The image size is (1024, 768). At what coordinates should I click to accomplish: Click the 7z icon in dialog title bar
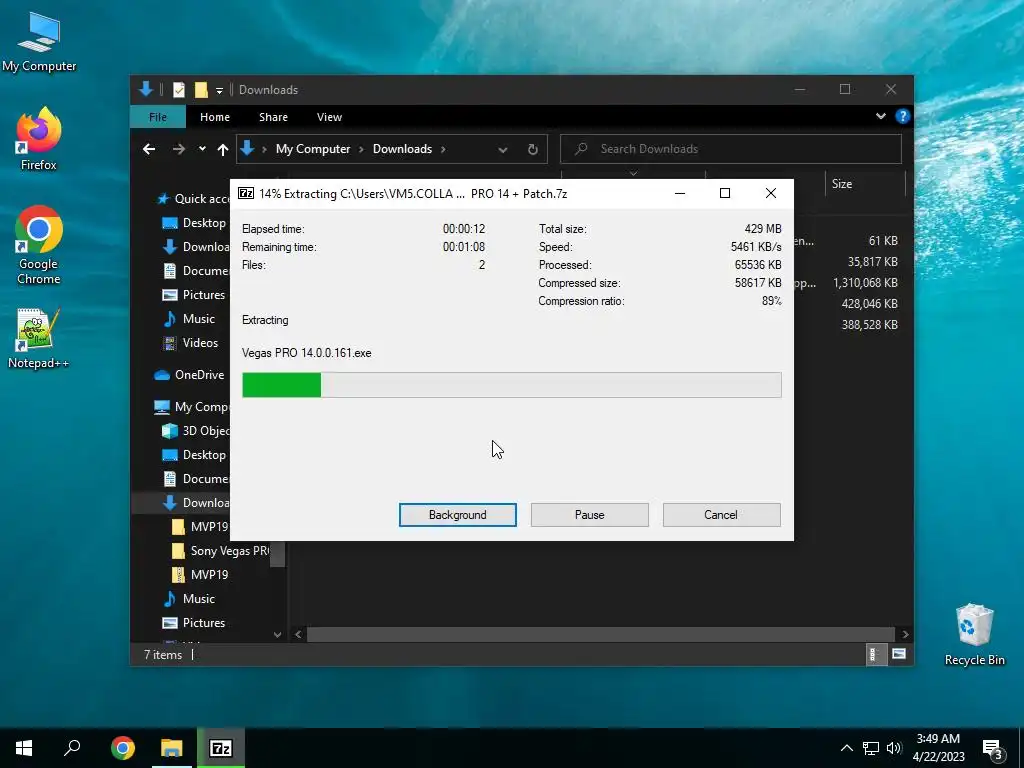click(246, 193)
